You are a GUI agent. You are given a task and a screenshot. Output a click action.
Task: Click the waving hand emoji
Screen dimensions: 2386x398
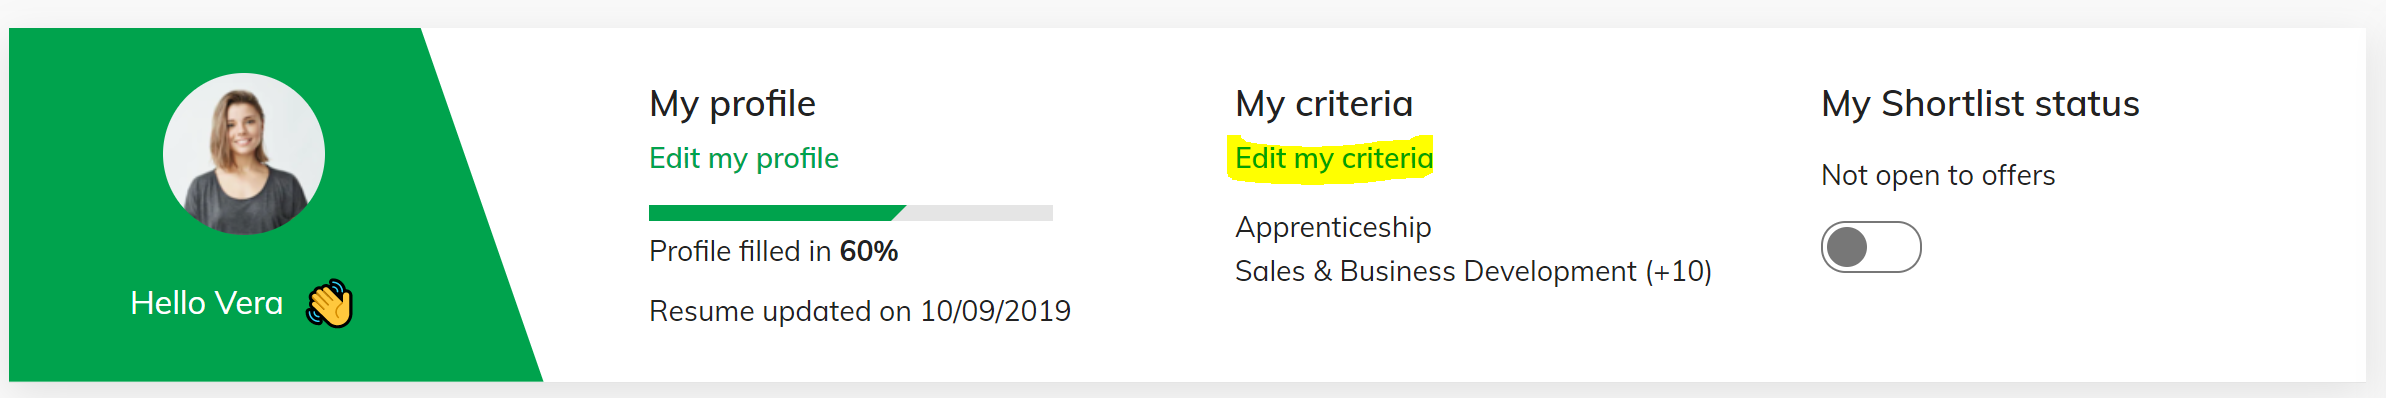point(330,304)
